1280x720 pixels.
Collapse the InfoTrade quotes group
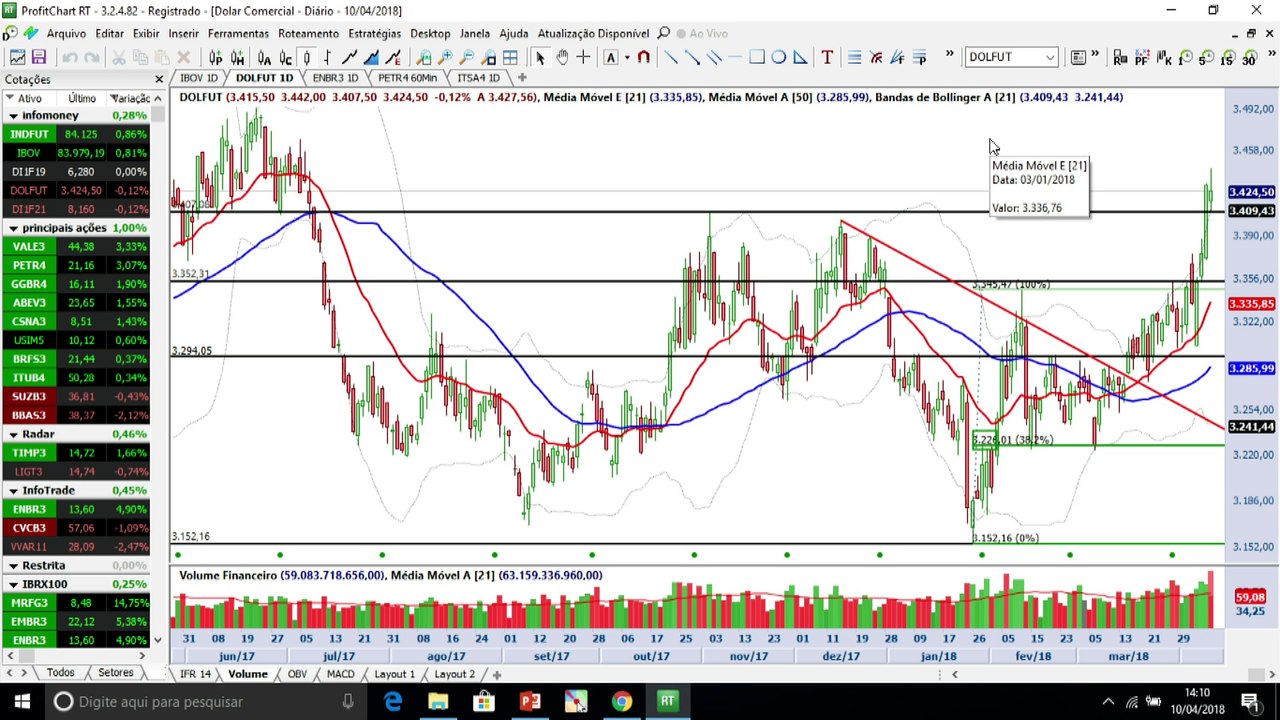pyautogui.click(x=14, y=491)
